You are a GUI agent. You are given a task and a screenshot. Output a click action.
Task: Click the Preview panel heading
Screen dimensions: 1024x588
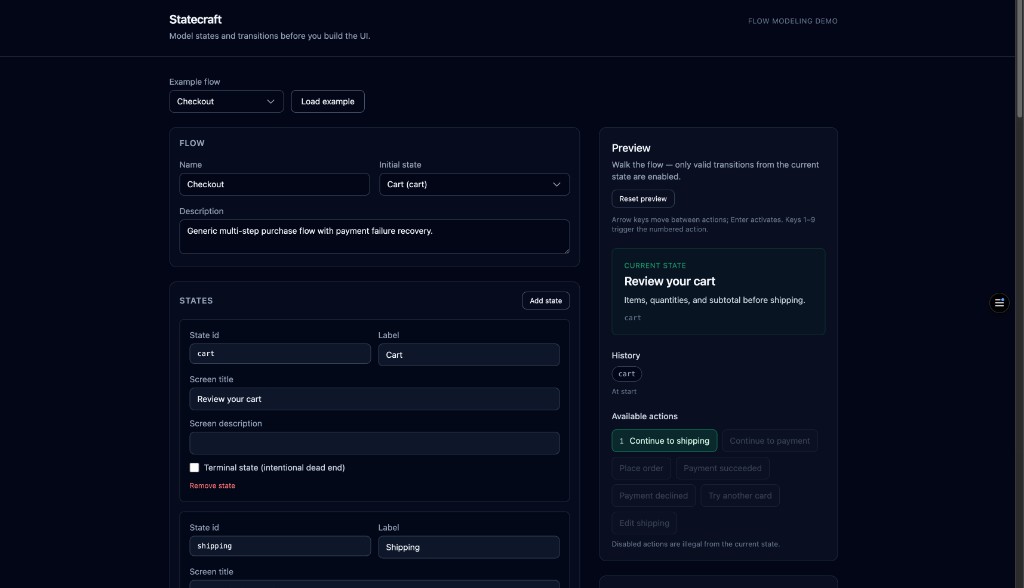pos(631,148)
